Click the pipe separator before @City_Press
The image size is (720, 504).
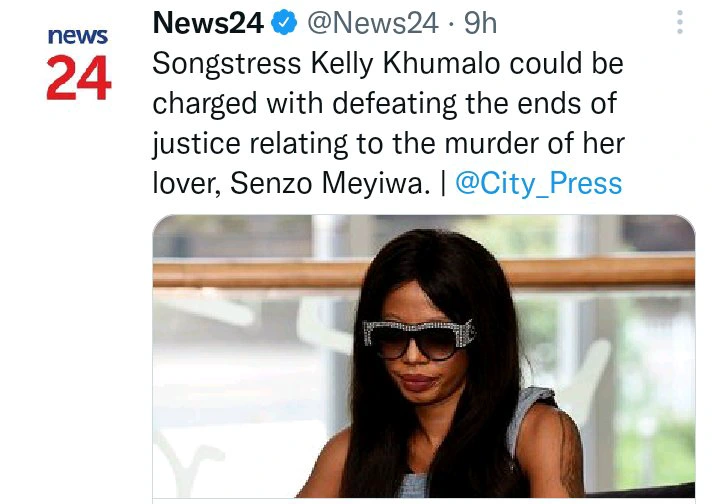click(x=443, y=184)
